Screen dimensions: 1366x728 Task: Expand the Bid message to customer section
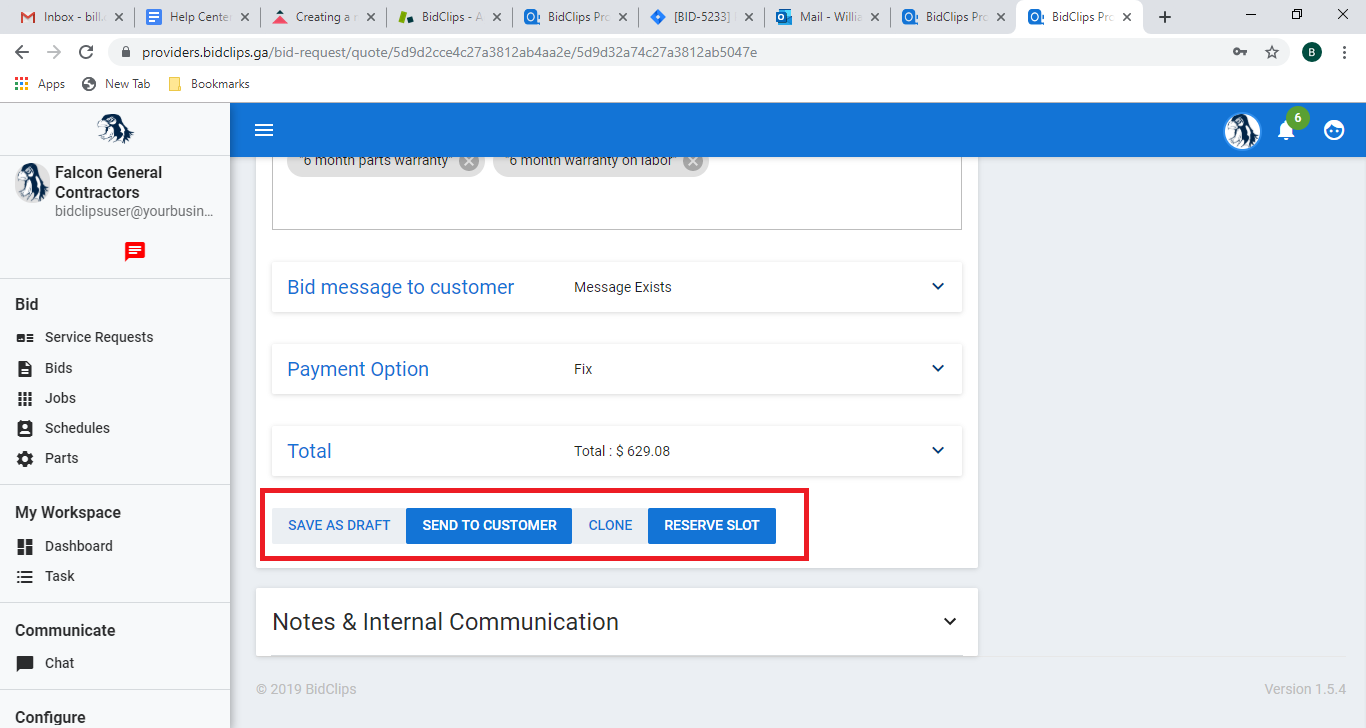pyautogui.click(x=617, y=287)
